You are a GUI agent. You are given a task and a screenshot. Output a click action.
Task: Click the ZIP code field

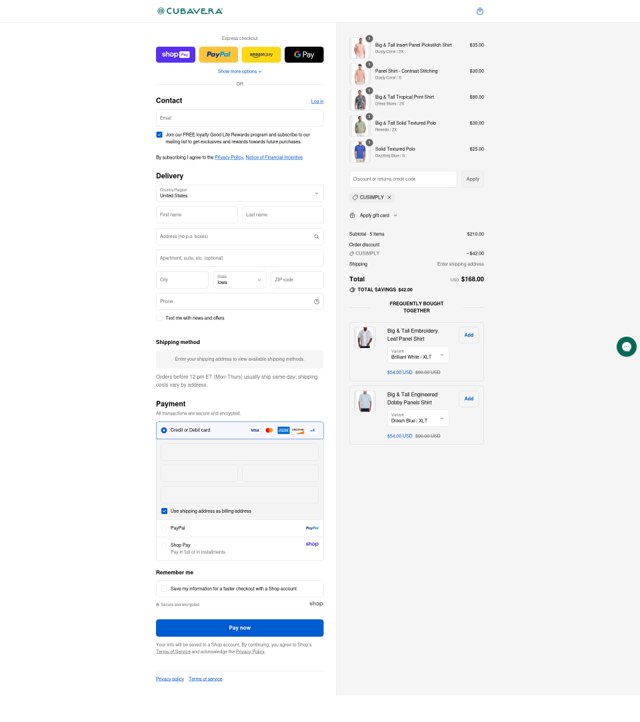(297, 280)
